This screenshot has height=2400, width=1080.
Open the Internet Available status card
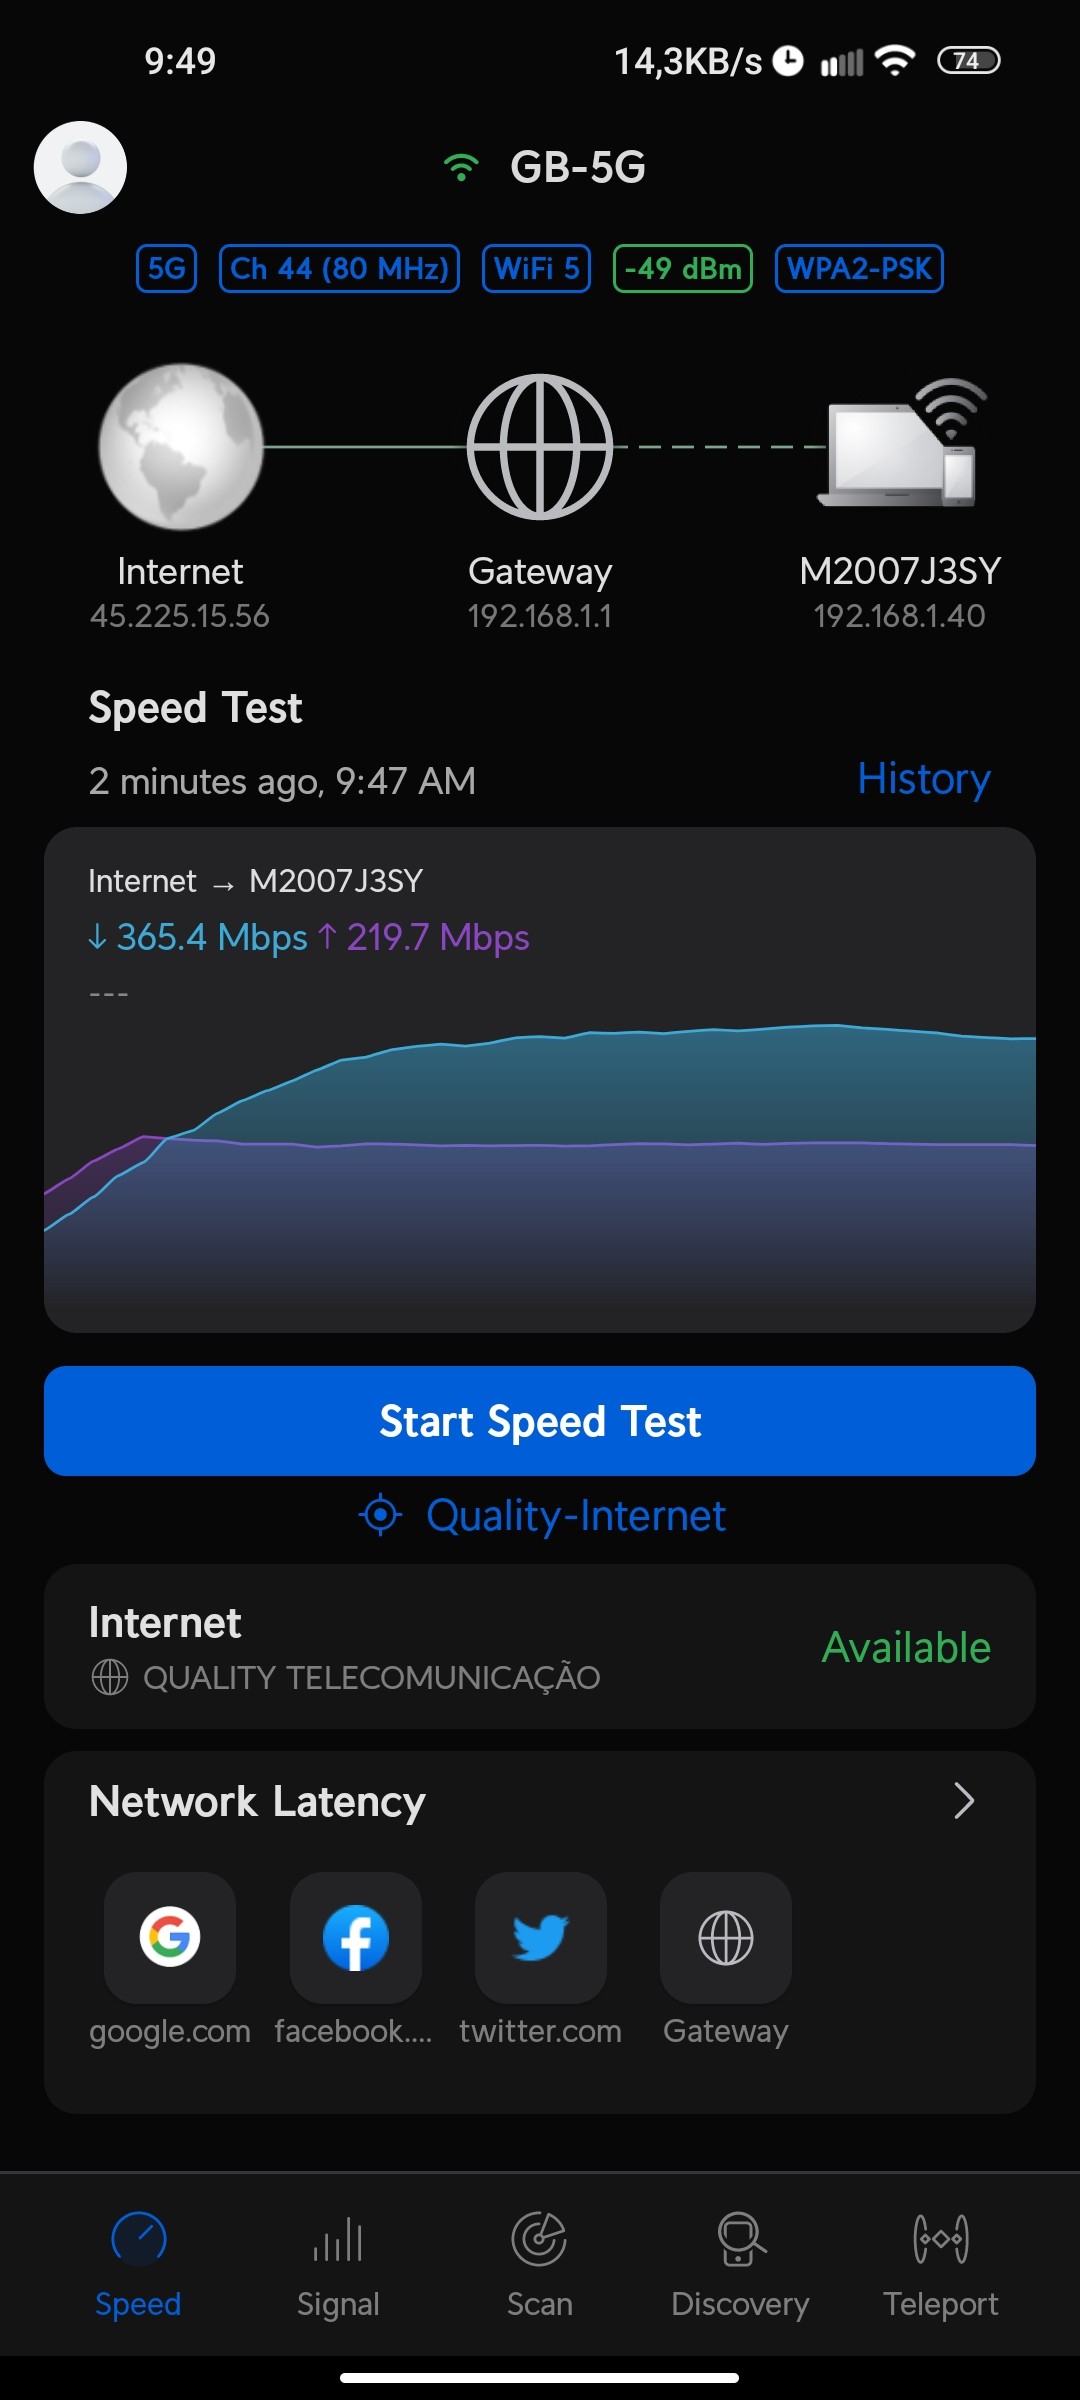[x=540, y=1647]
